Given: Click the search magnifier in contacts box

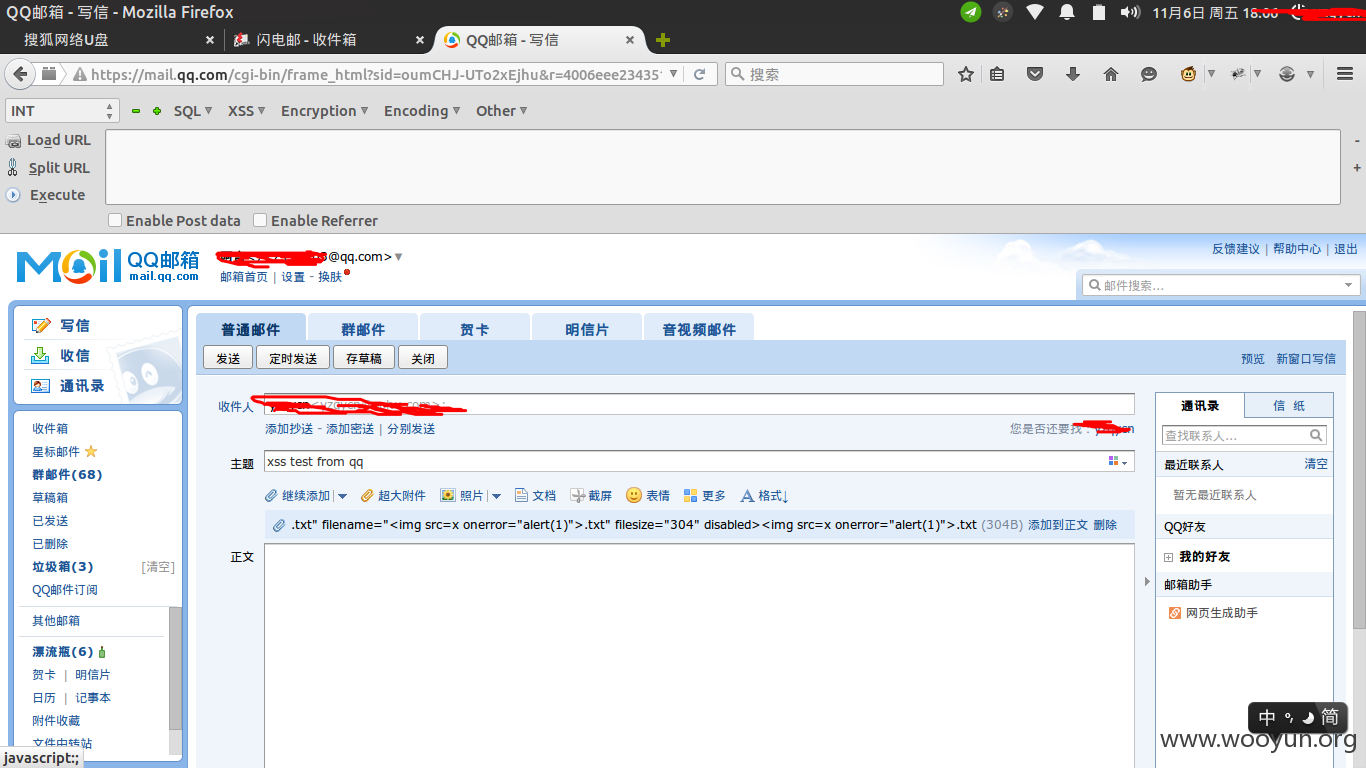Looking at the screenshot, I should coord(1316,435).
